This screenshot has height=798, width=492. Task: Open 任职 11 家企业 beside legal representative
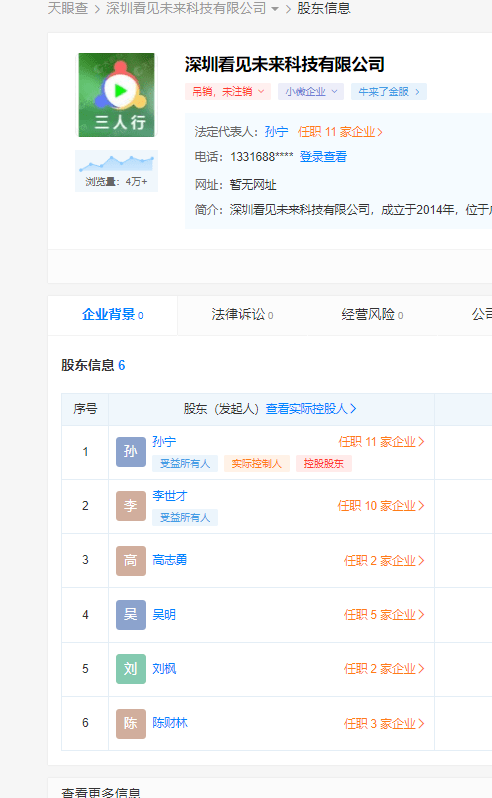tap(340, 132)
